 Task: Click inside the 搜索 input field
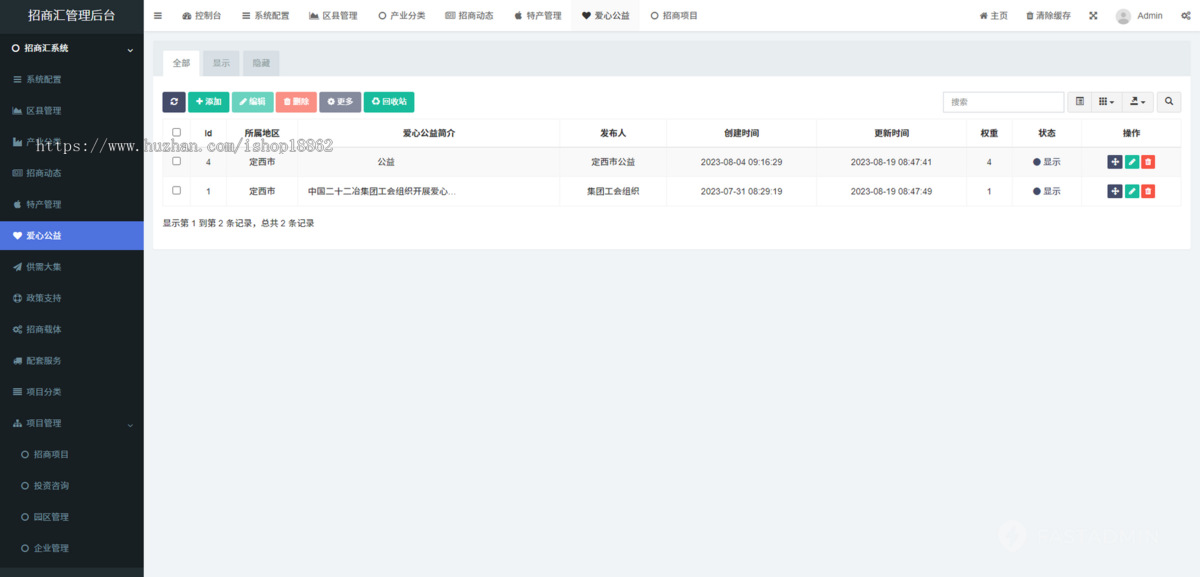coord(1002,101)
